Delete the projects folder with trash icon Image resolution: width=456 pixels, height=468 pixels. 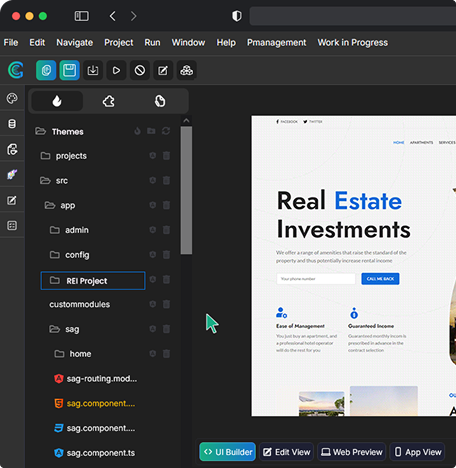[166, 156]
